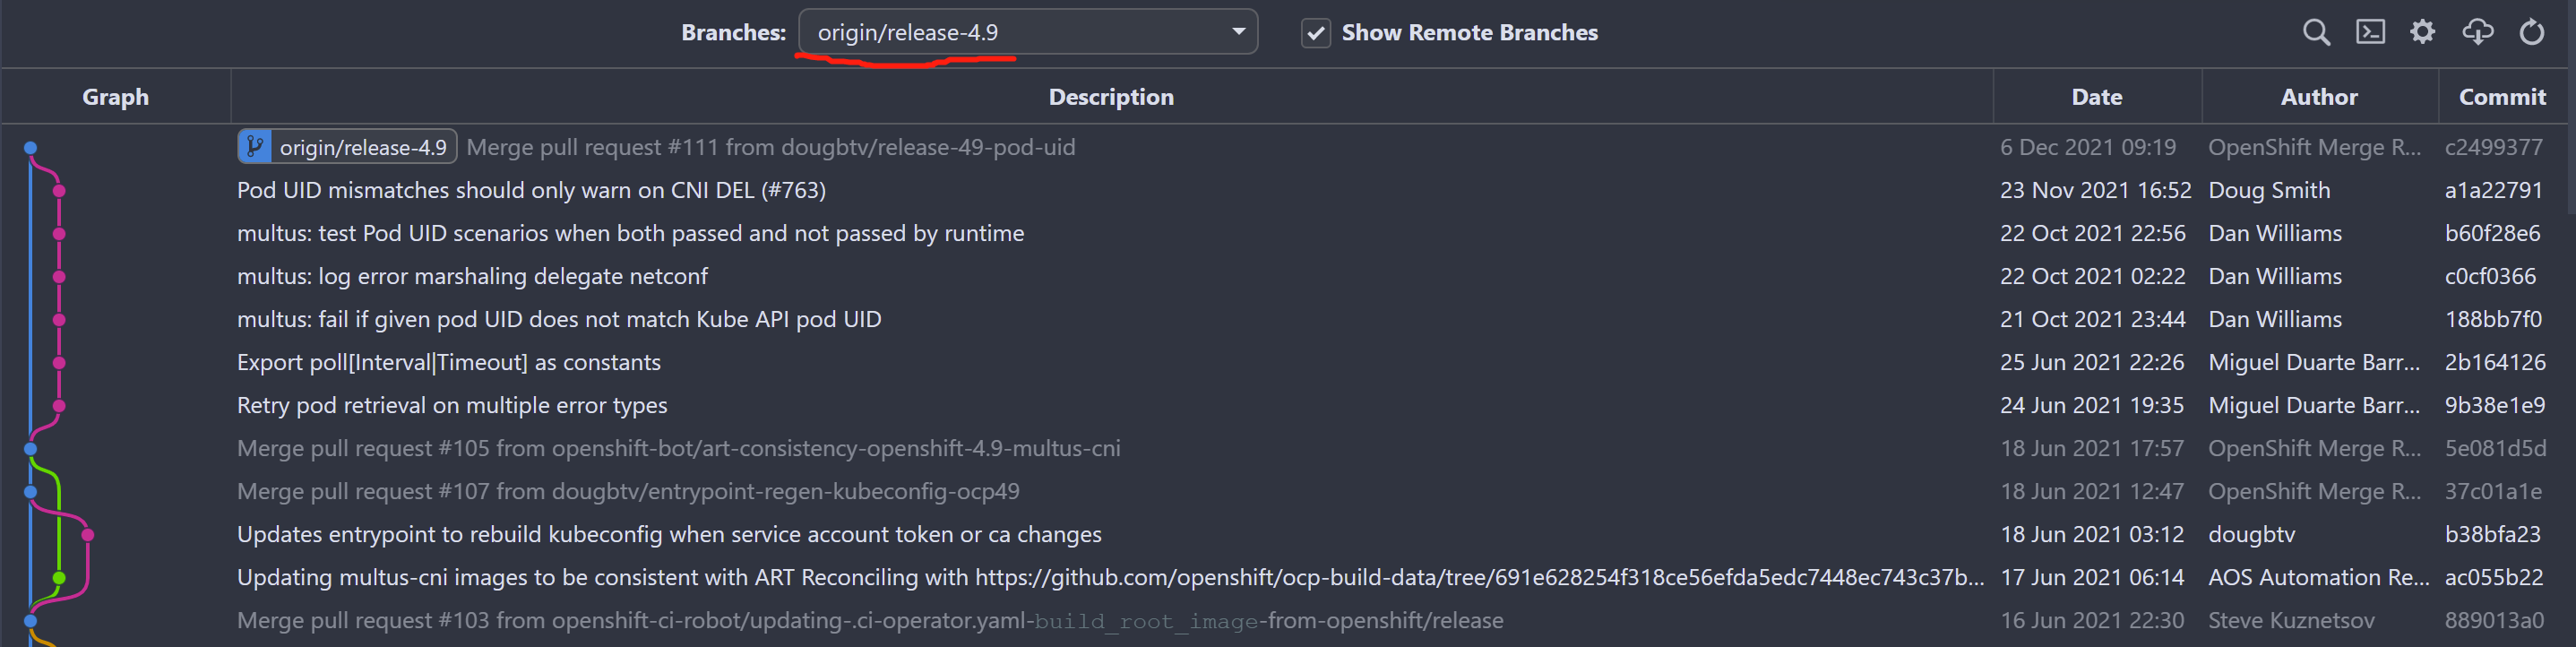The image size is (2576, 647).
Task: Click the green commit node in graph
Action: (x=59, y=578)
